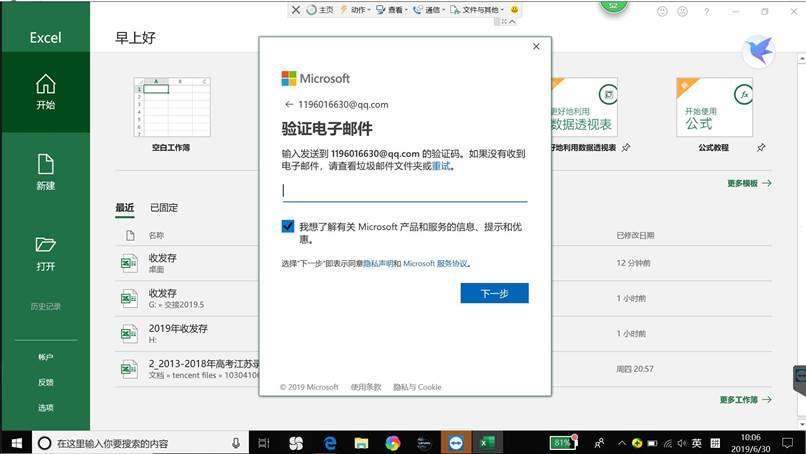Open the 公式教程 template thumbnail
The image size is (806, 454).
pyautogui.click(x=715, y=107)
